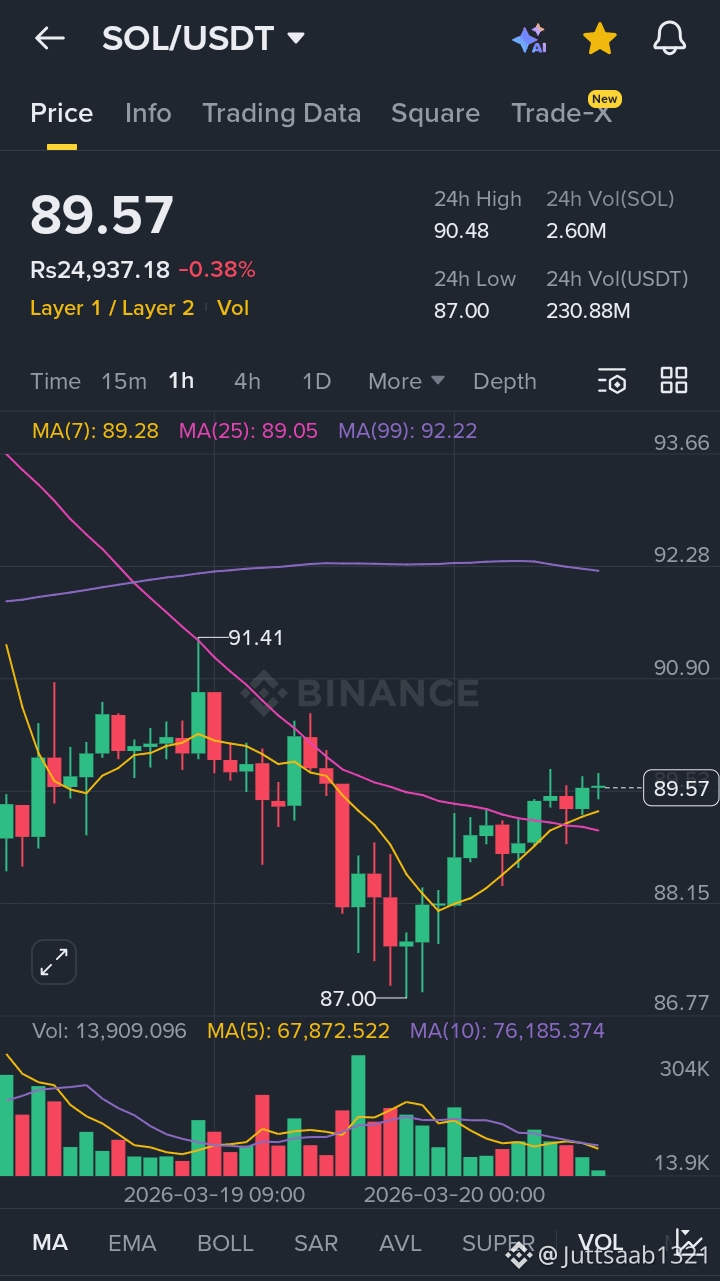Toggle the VOL indicator
720x1281 pixels.
tap(599, 1243)
